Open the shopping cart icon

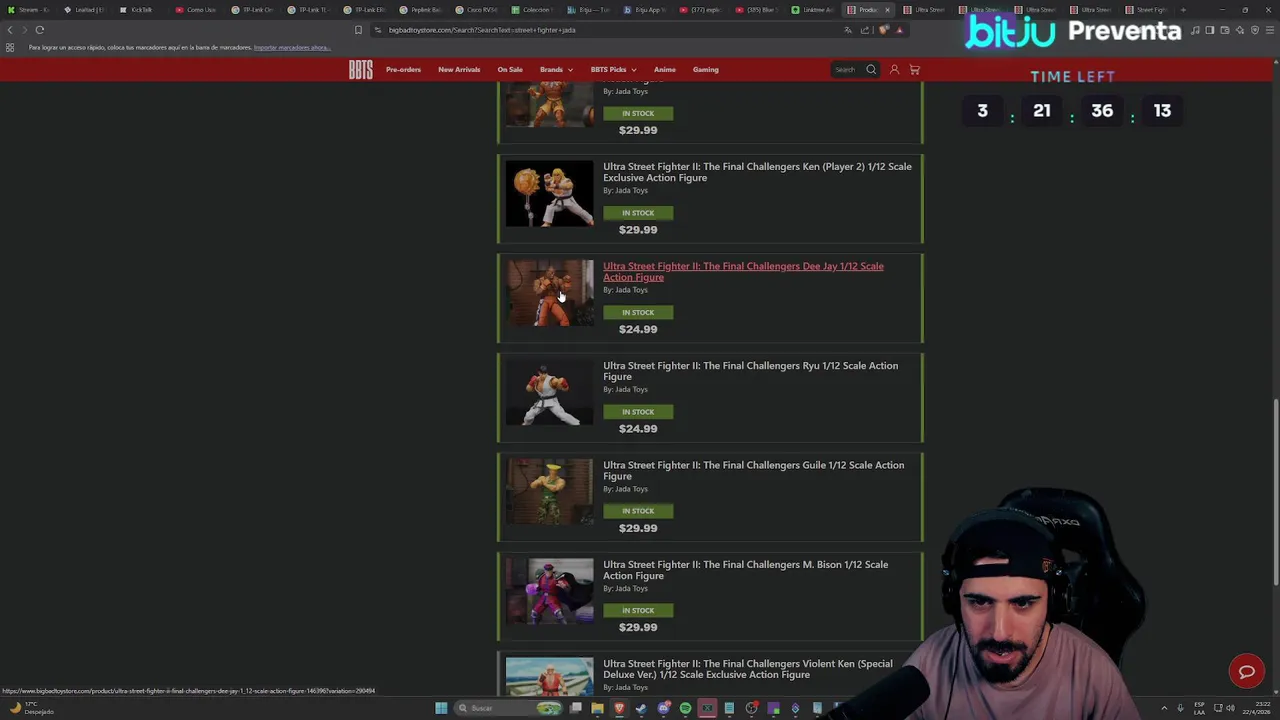click(914, 70)
